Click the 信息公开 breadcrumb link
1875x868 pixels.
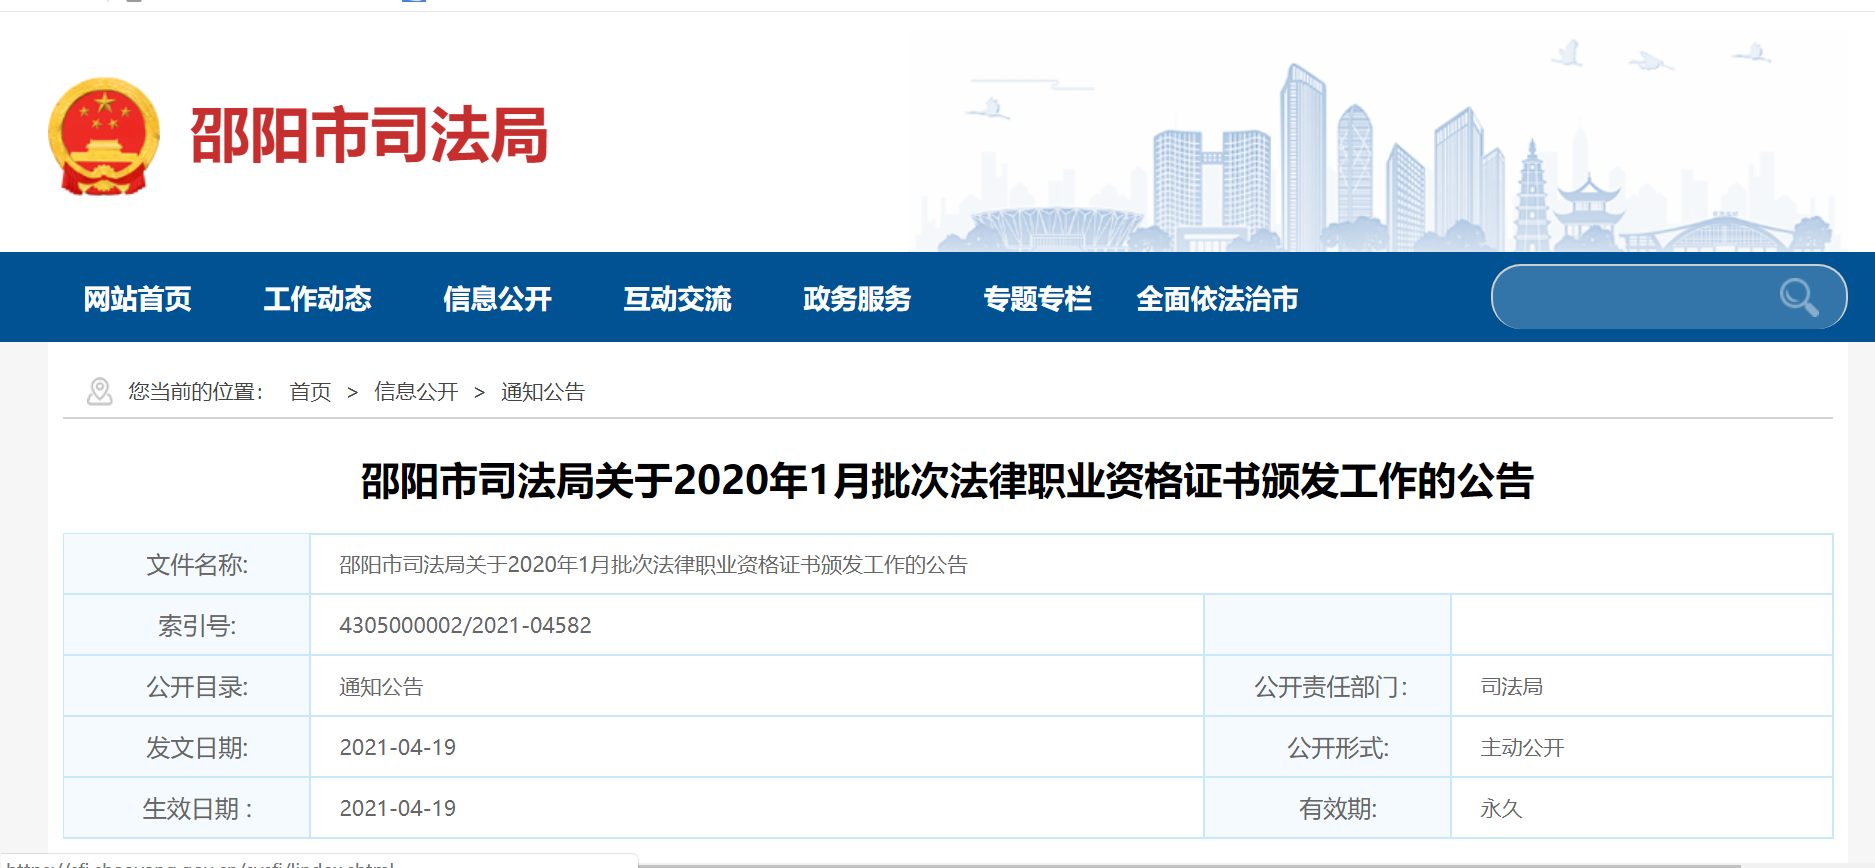(416, 392)
